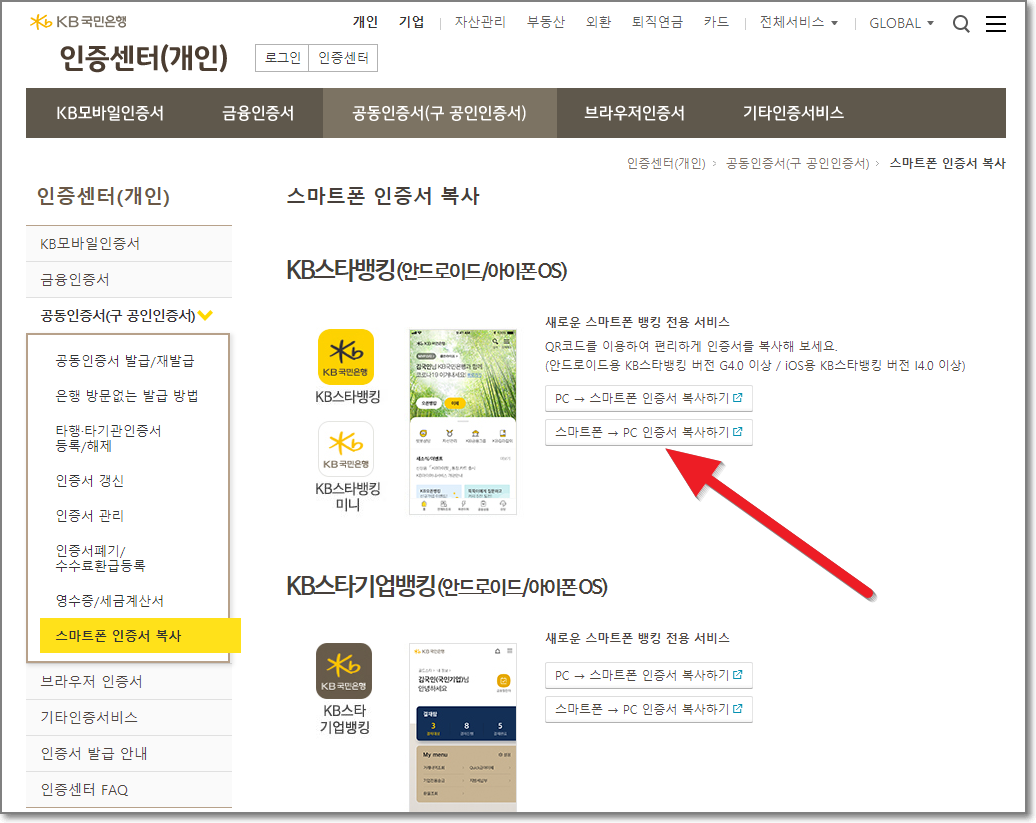This screenshot has height=823, width=1036.
Task: Click KB스타뱅킹 PC → 스마트폰 인증서 복사하기 button
Action: tap(648, 398)
